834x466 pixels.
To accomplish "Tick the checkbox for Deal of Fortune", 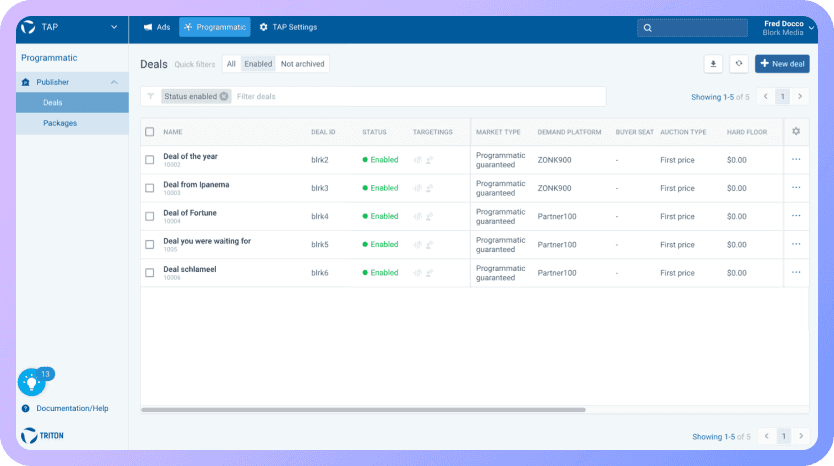I will [150, 216].
